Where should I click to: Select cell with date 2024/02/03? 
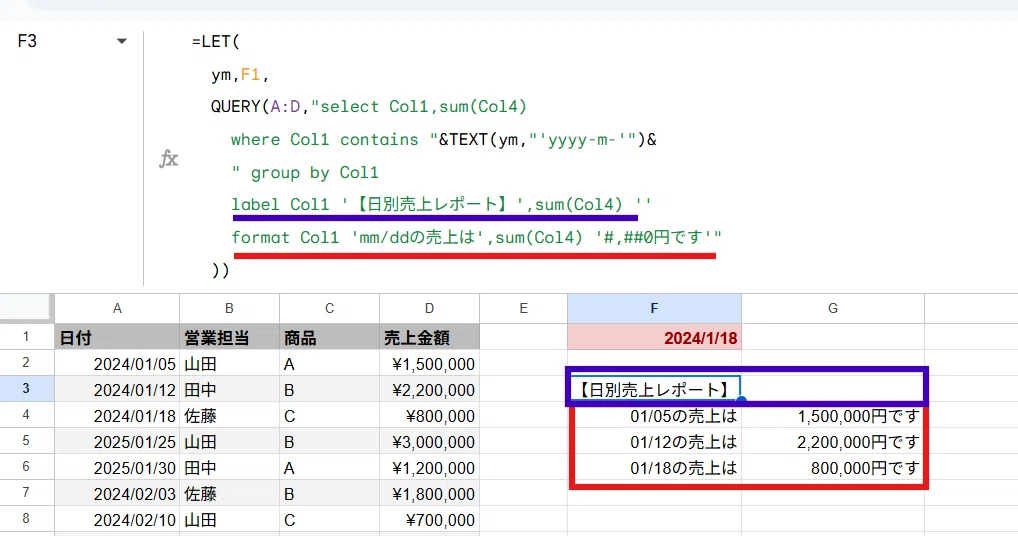(x=117, y=493)
